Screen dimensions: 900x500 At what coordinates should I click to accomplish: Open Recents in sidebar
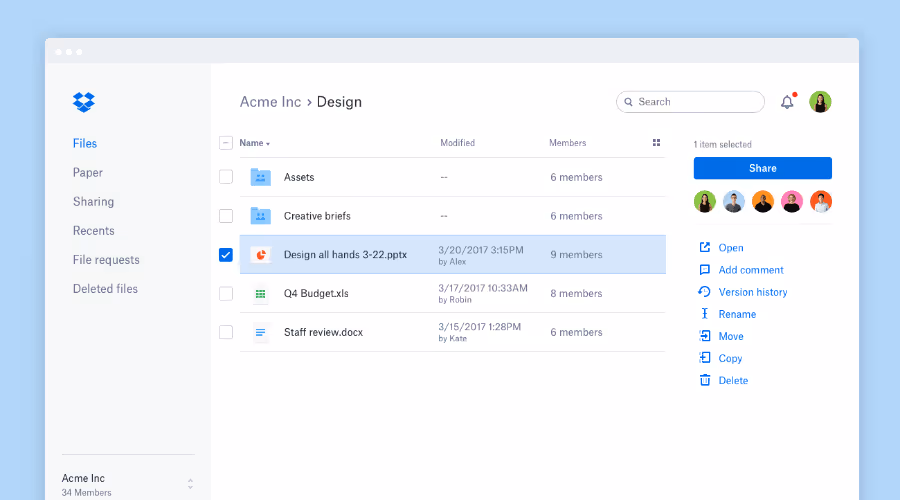94,231
